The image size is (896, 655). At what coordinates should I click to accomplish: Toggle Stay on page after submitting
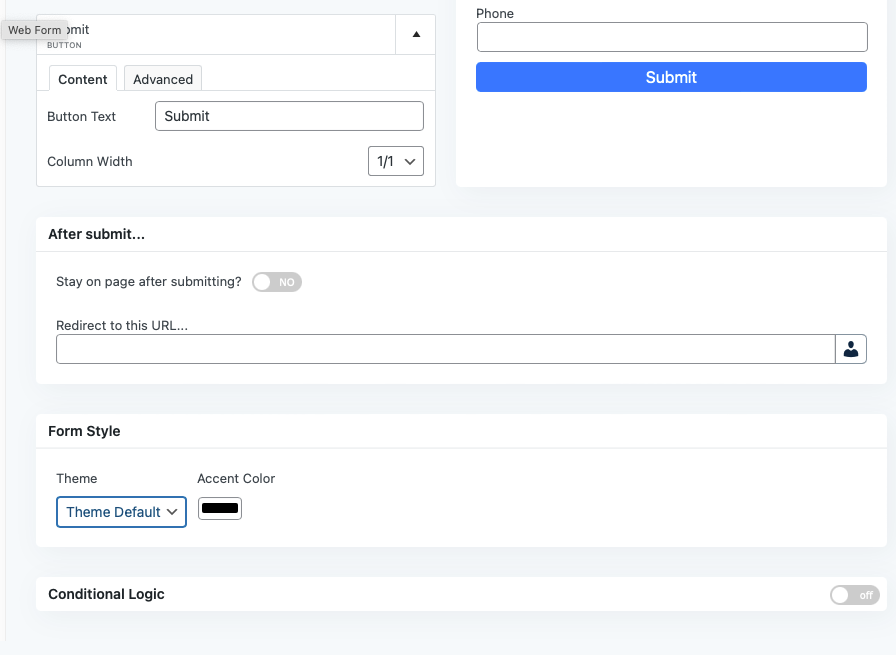[x=277, y=282]
